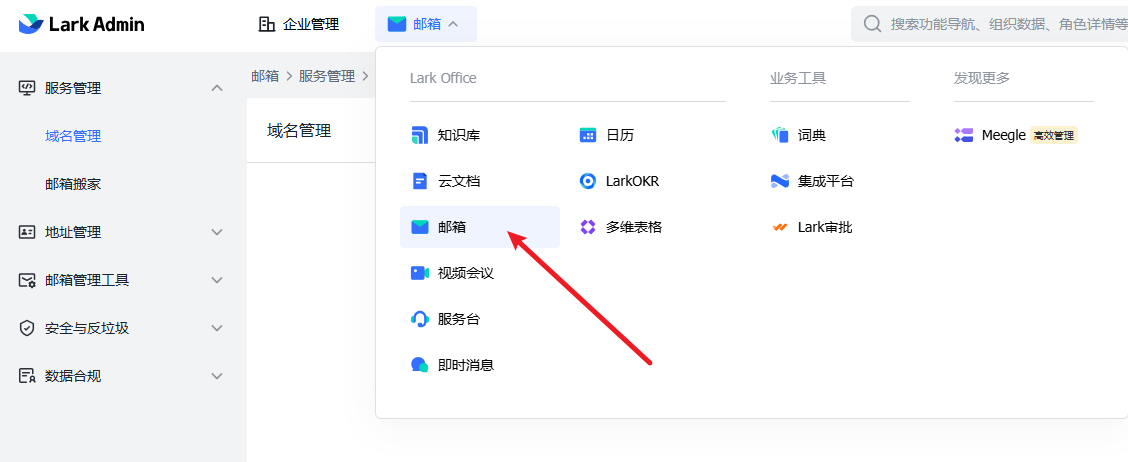
Task: Expand the 地址管理 chevron
Action: [217, 232]
